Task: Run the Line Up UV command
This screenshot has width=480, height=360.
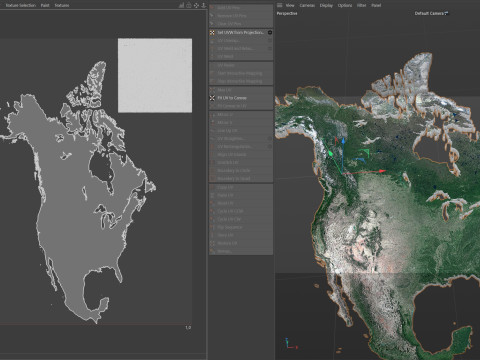Action: (241, 131)
